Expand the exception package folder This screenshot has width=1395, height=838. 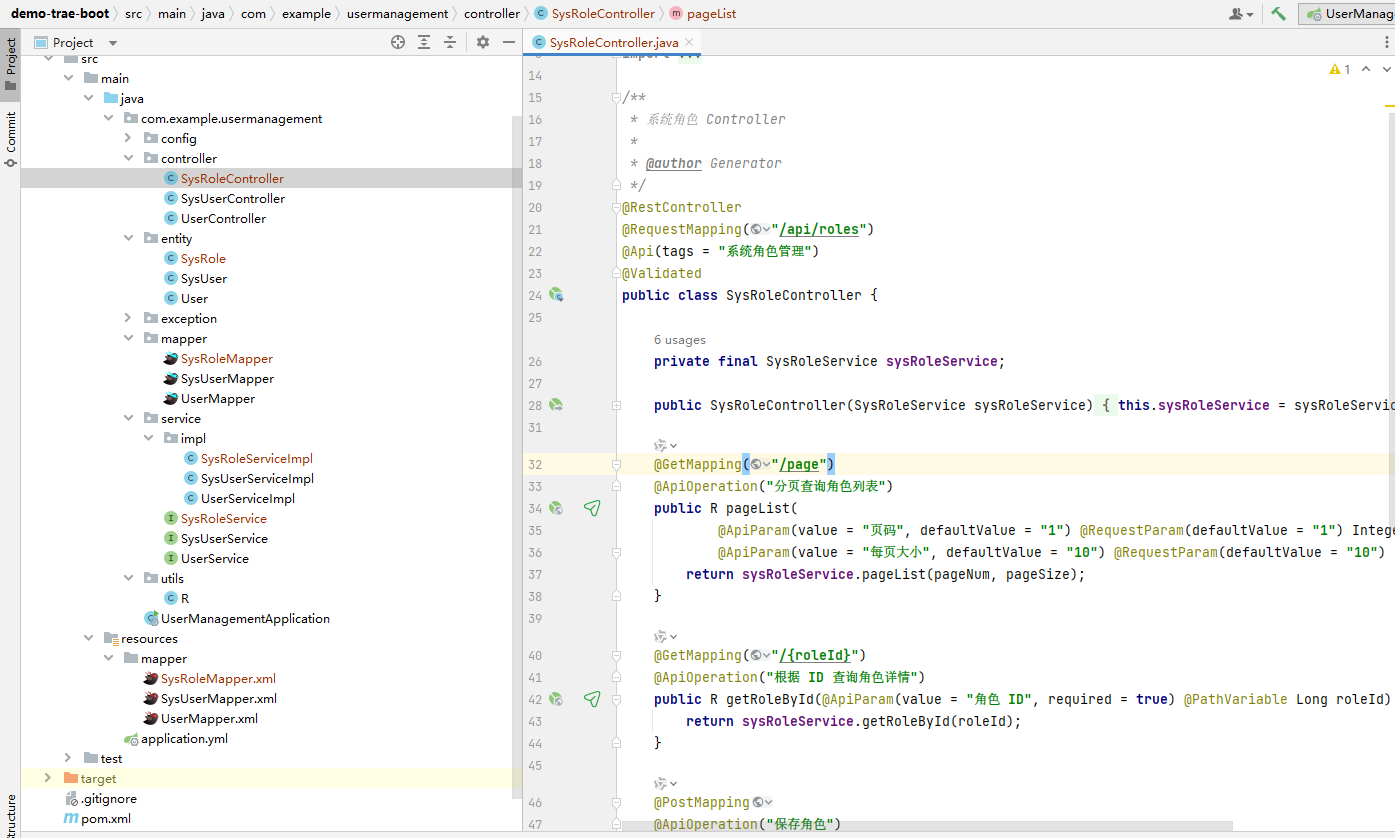tap(128, 318)
